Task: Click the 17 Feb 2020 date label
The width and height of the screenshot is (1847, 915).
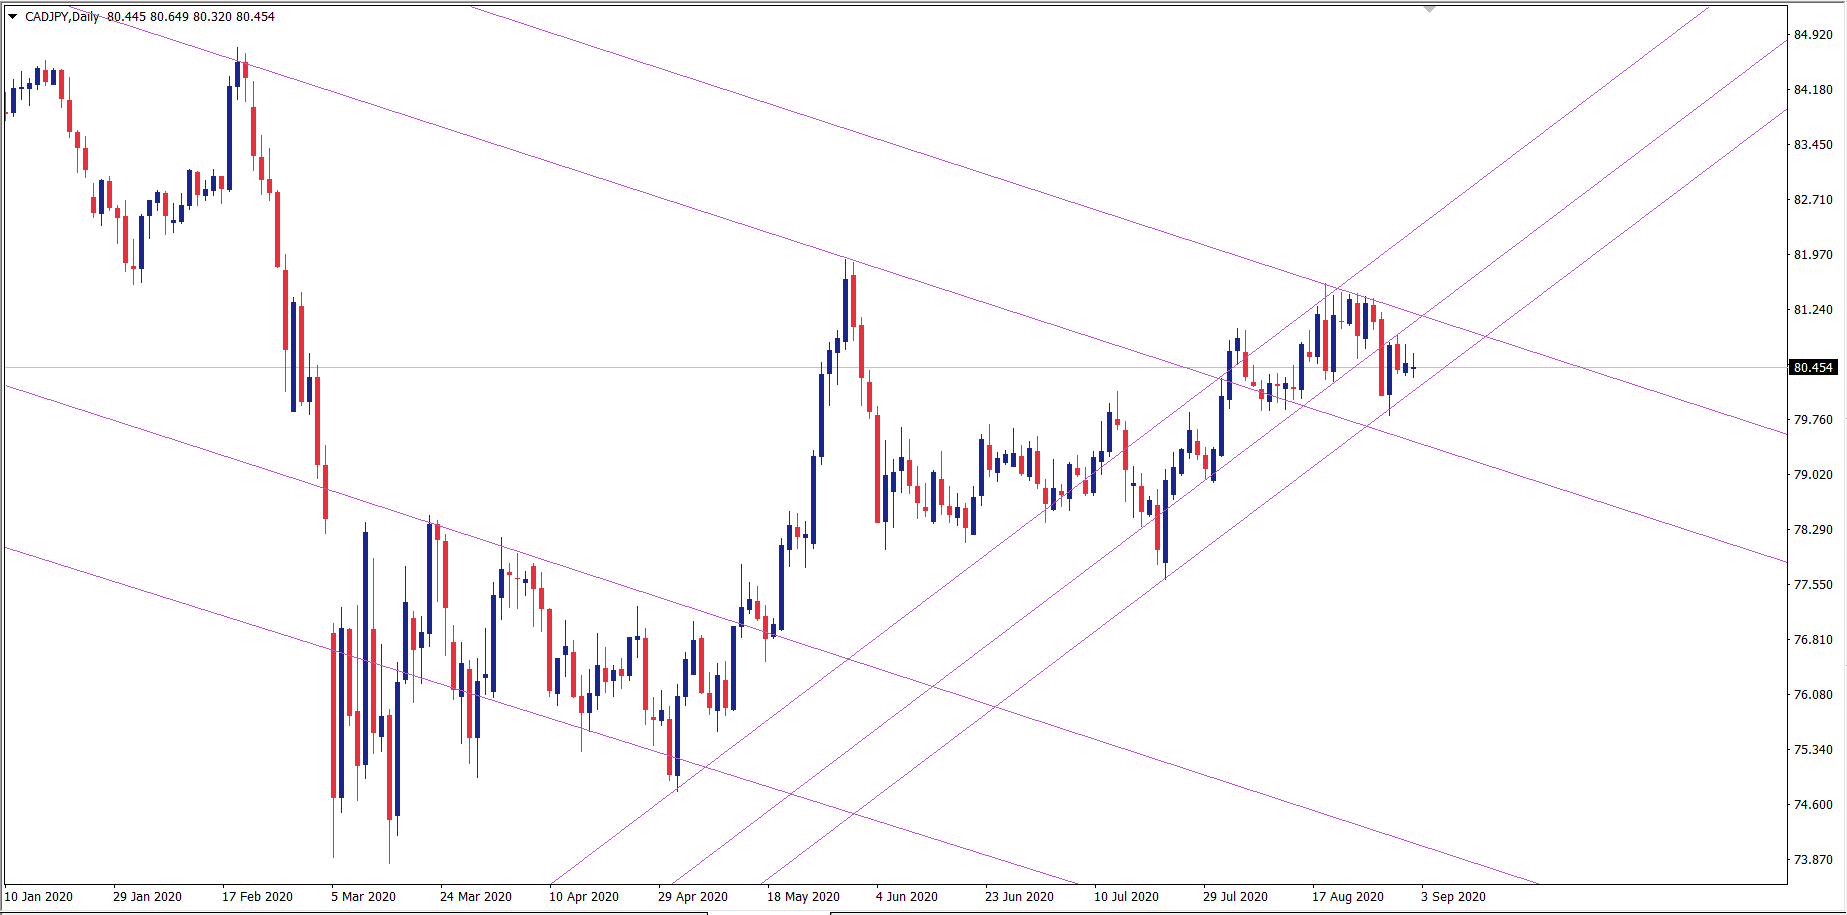Action: pyautogui.click(x=257, y=896)
